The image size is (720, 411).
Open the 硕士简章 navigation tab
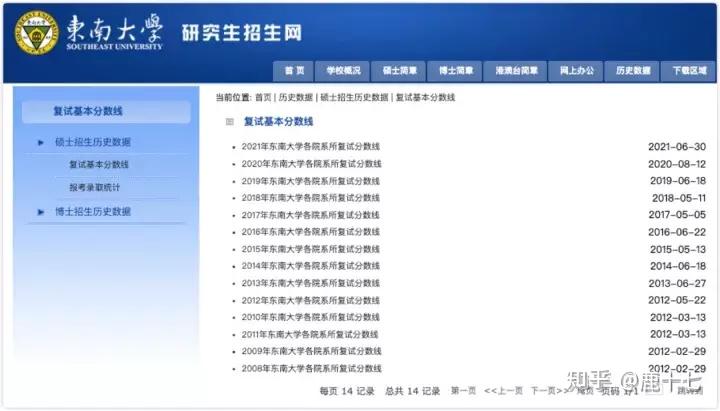(399, 71)
